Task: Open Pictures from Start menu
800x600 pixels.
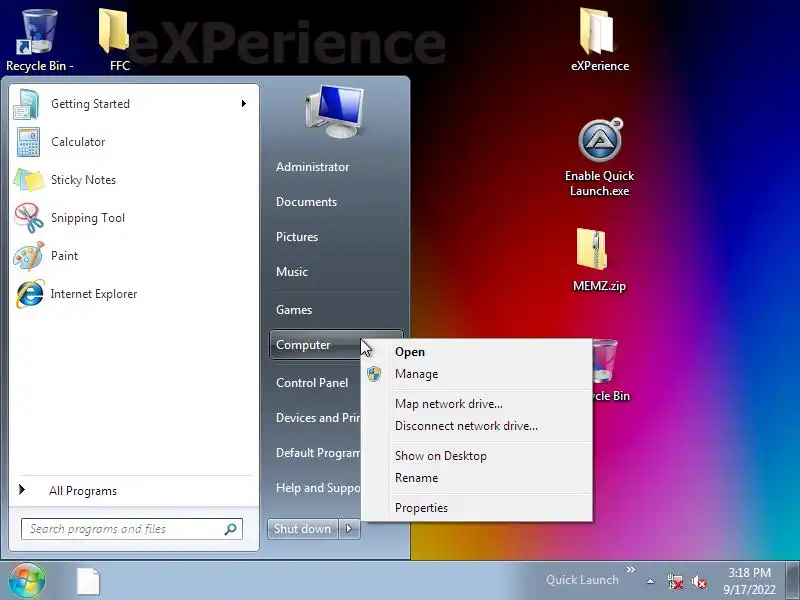Action: click(297, 237)
